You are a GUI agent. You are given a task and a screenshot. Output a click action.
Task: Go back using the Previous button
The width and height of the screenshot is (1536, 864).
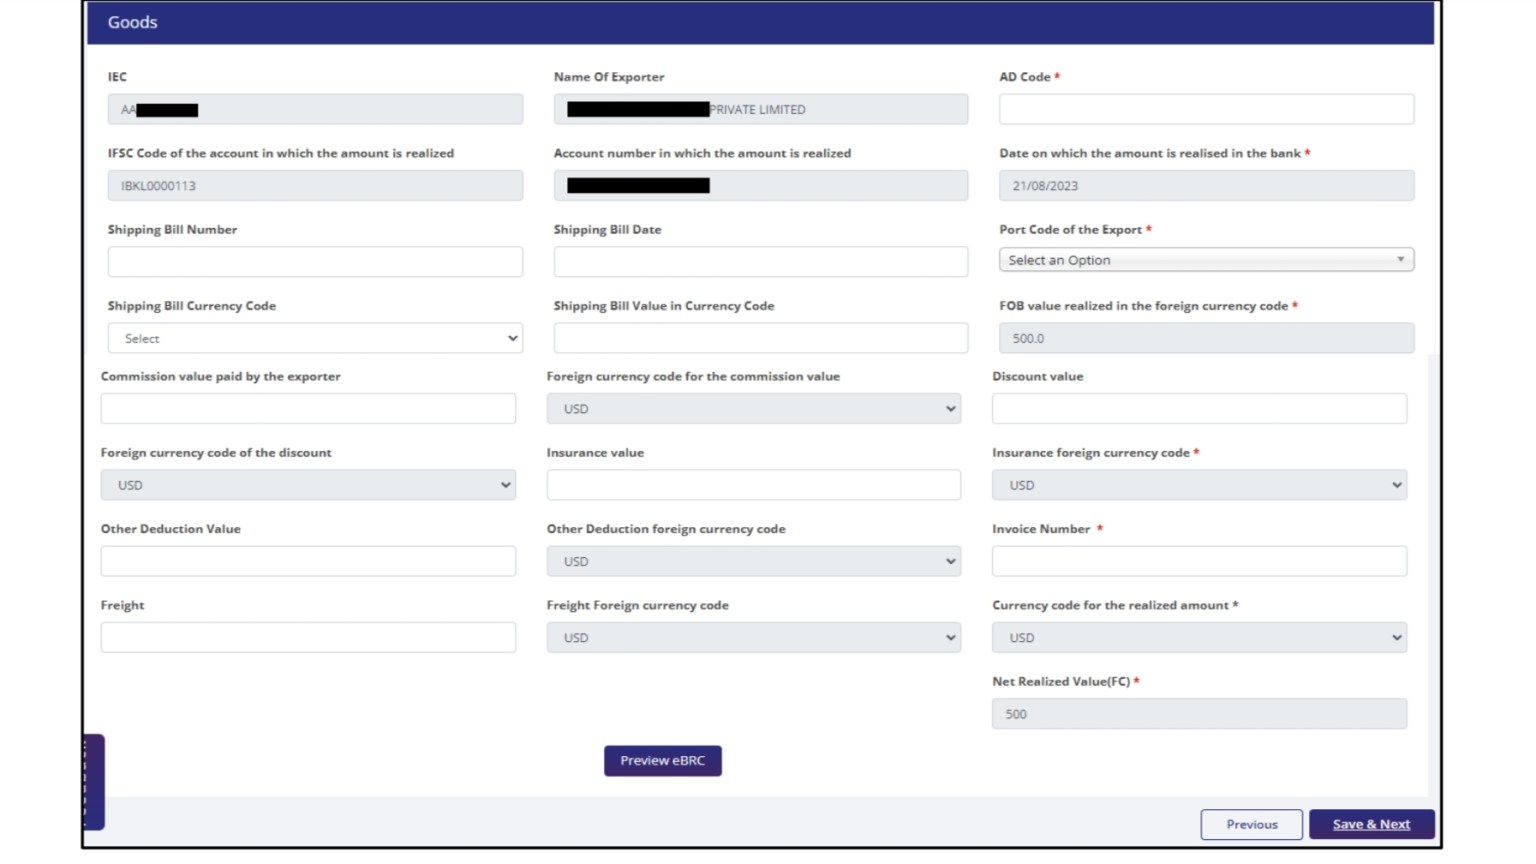coord(1250,823)
